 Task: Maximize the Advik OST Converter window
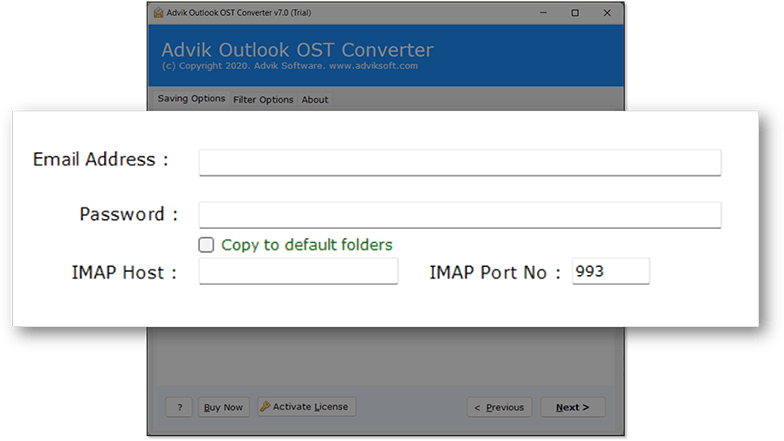point(575,12)
